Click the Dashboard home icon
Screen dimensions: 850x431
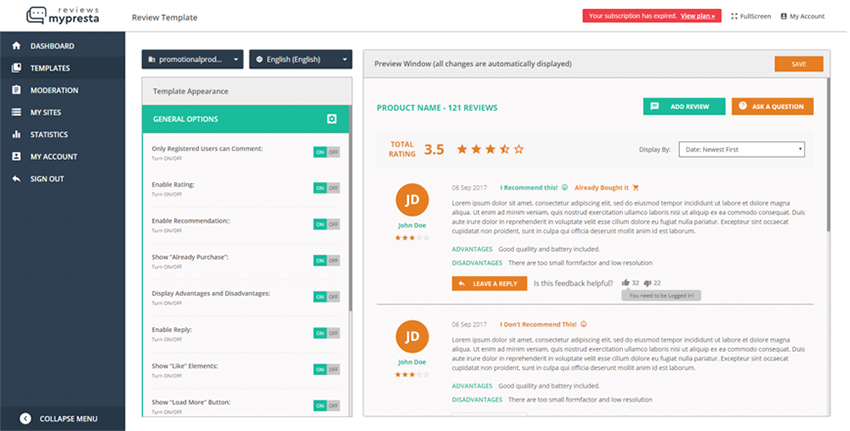16,46
